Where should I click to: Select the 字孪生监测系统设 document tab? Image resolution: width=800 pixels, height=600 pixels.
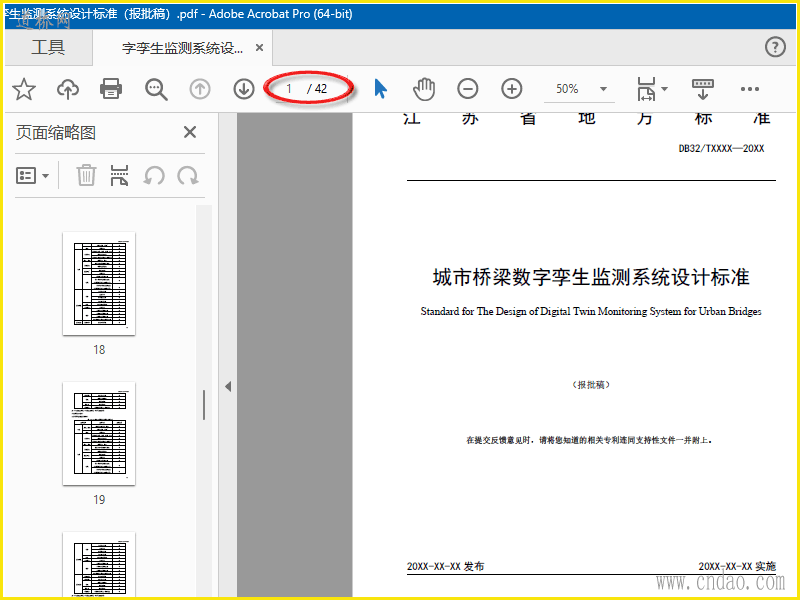[x=182, y=48]
